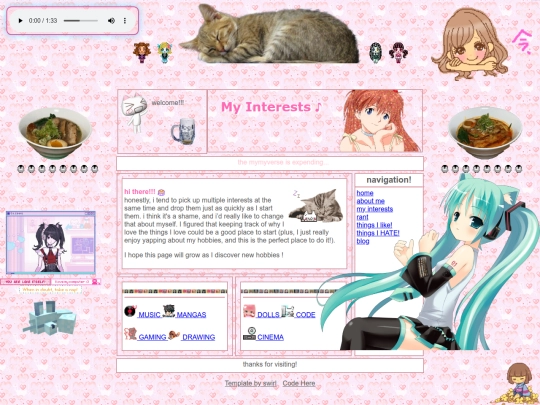Screen dimensions: 540x405
Task: Open the MANGAS interest link
Action: pos(191,315)
